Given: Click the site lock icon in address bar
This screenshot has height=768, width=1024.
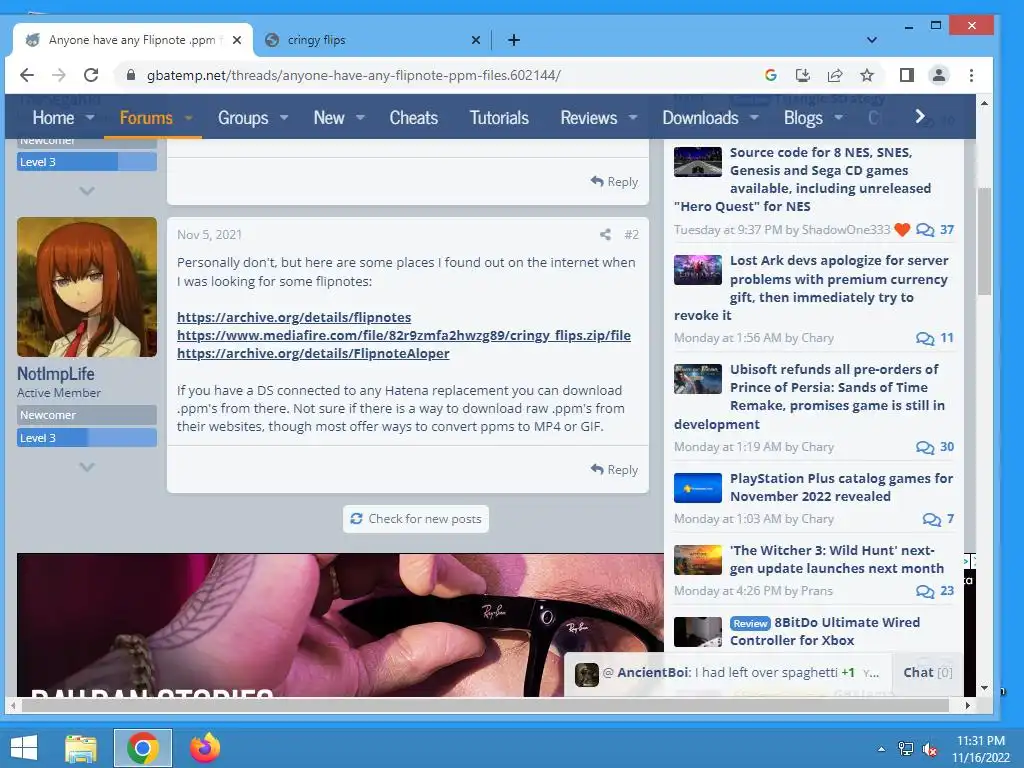Looking at the screenshot, I should pyautogui.click(x=131, y=75).
